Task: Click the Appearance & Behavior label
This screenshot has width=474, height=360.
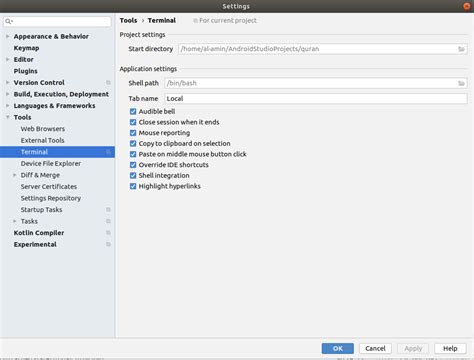Action: pos(51,36)
